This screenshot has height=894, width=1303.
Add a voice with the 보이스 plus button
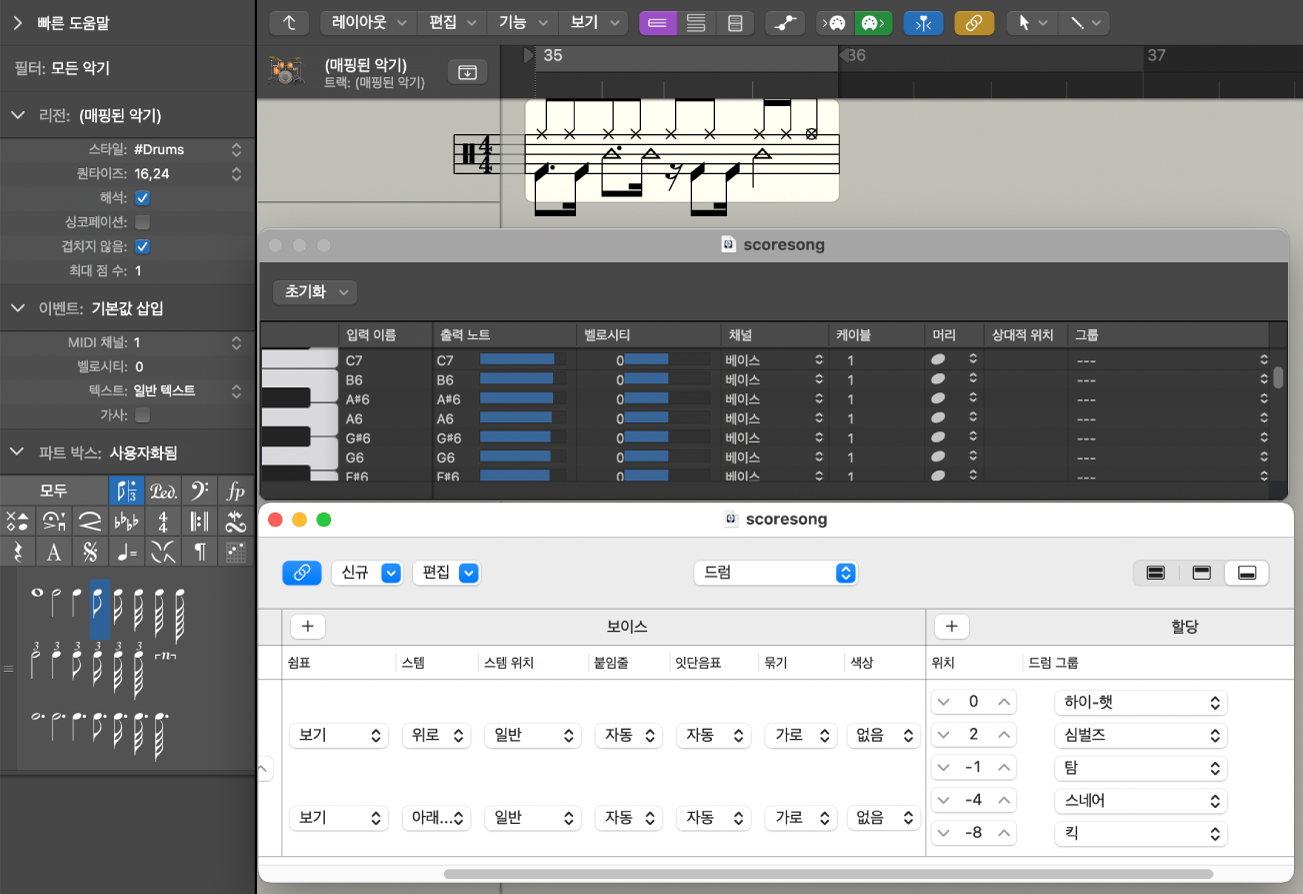pyautogui.click(x=308, y=627)
